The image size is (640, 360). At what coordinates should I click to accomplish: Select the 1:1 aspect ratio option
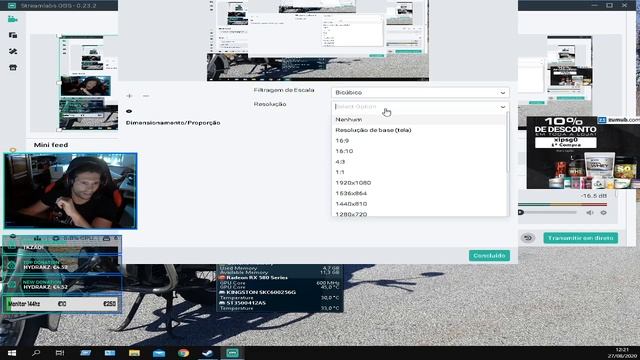coord(419,172)
